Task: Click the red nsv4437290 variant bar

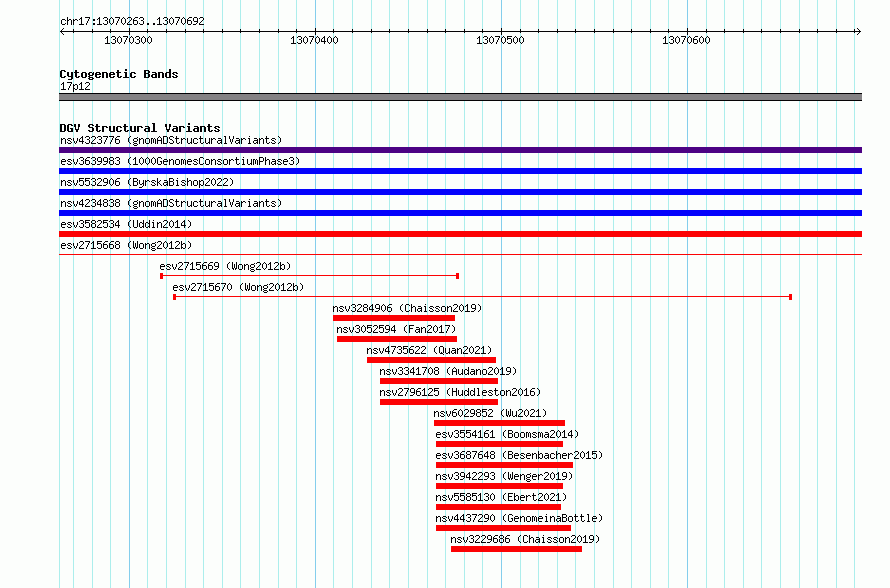Action: 503,528
